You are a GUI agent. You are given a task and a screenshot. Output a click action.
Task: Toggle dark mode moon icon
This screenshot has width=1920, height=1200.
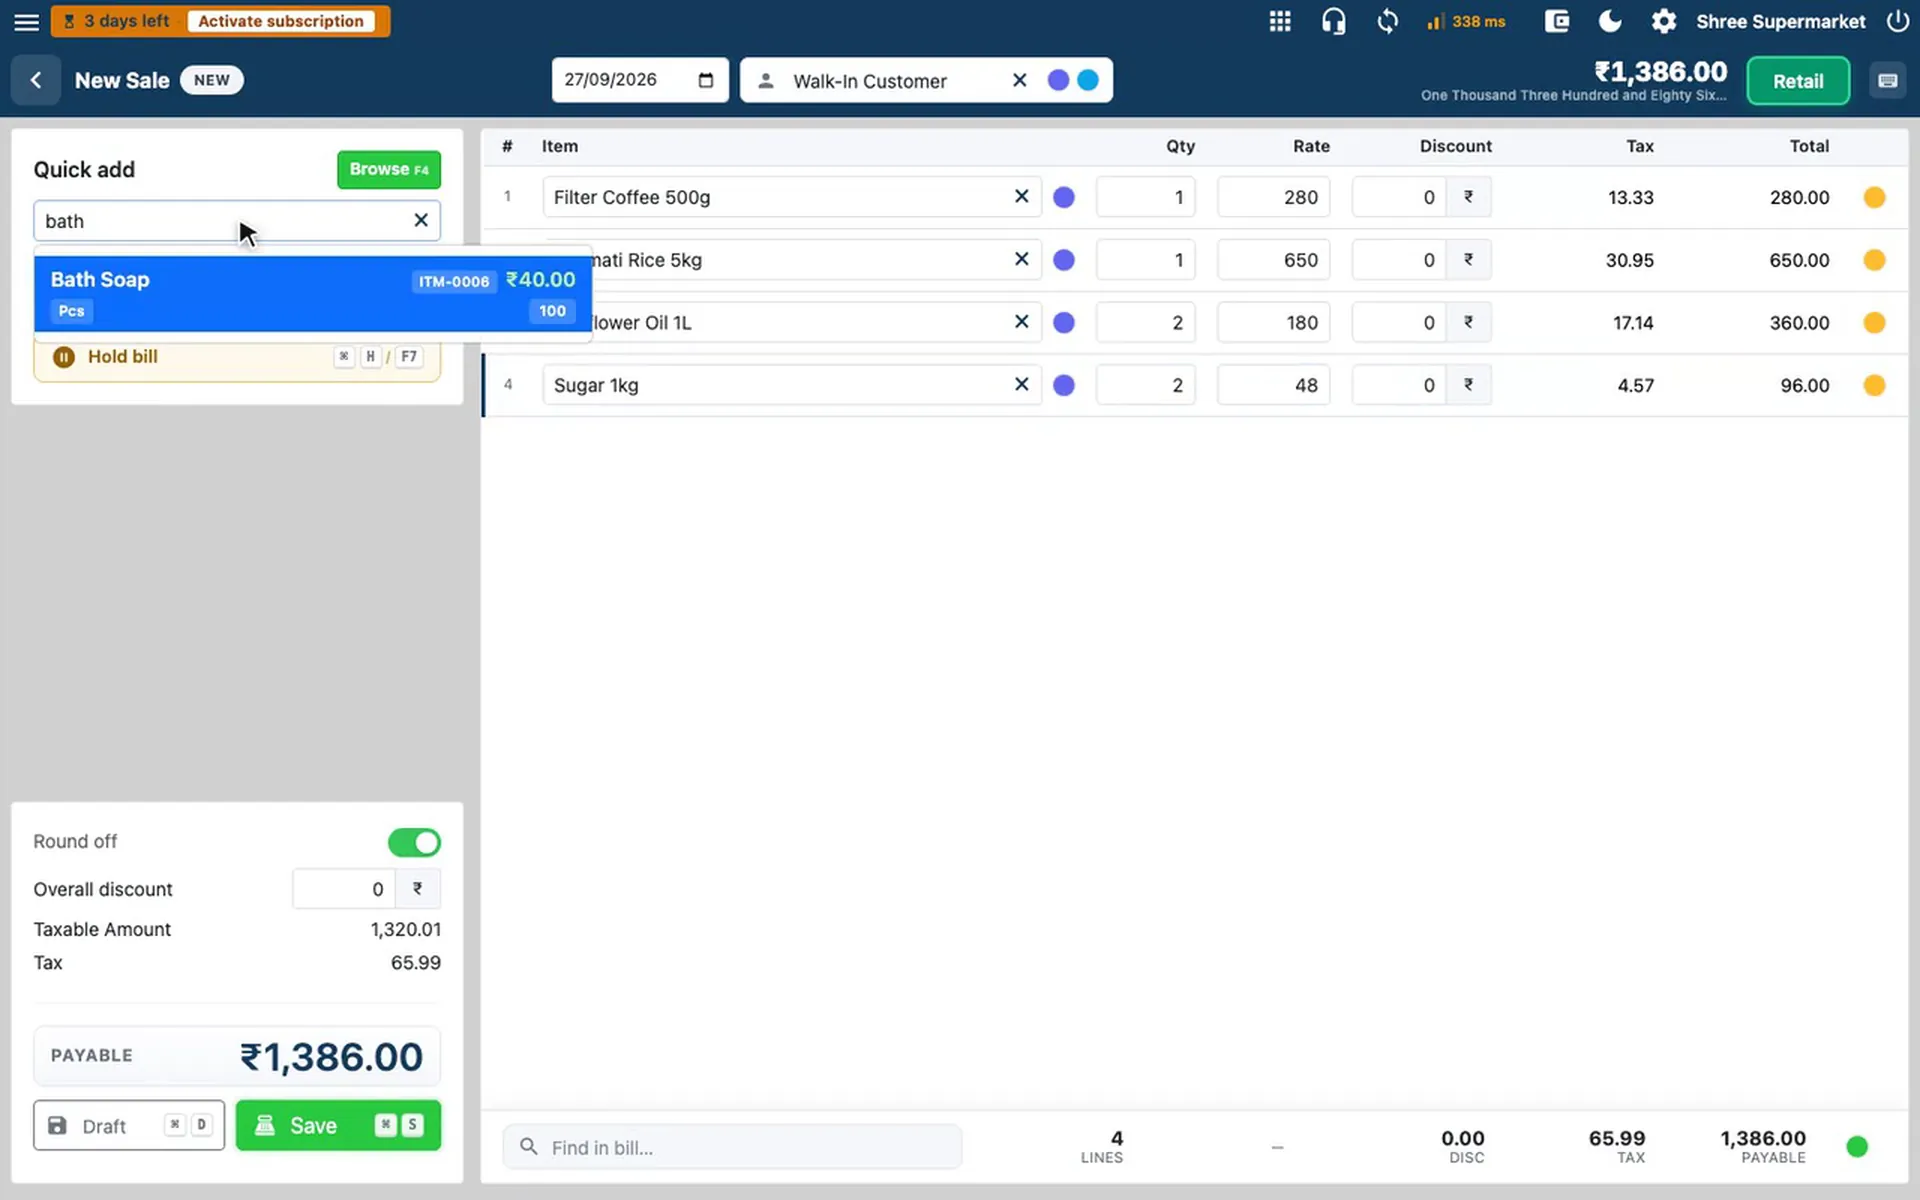click(1610, 21)
